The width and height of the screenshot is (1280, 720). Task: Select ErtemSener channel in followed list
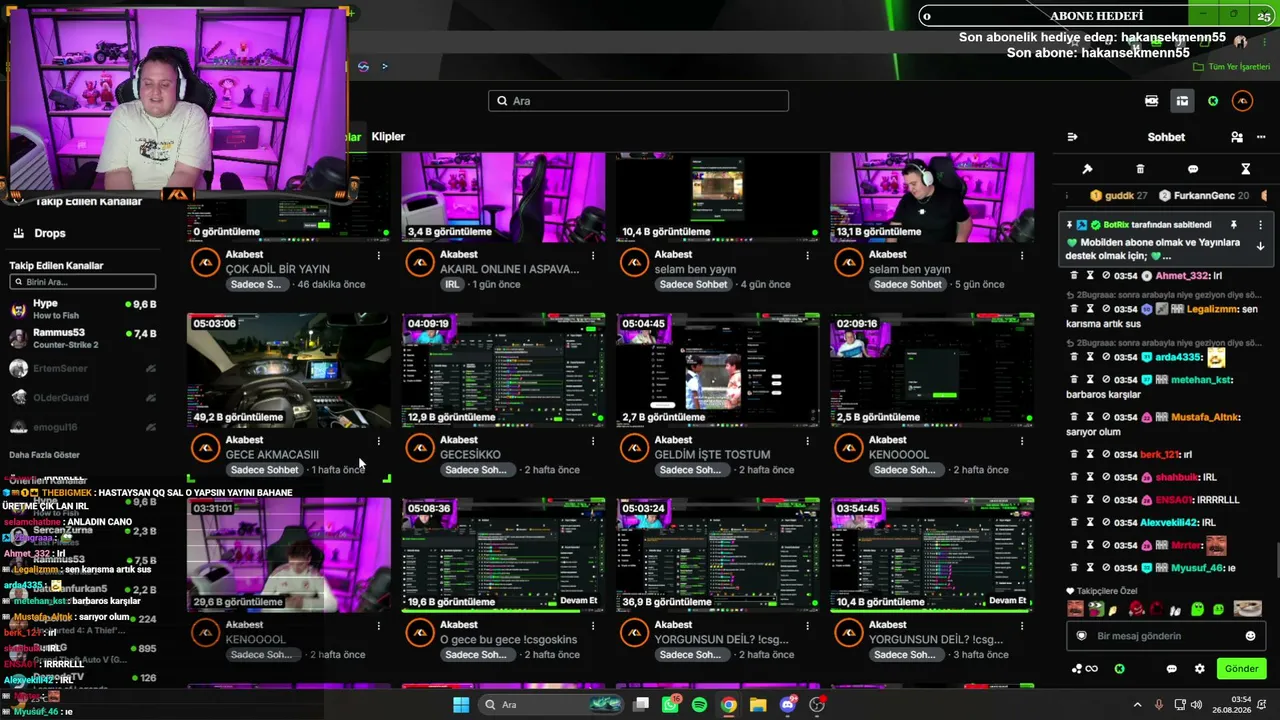pos(82,369)
